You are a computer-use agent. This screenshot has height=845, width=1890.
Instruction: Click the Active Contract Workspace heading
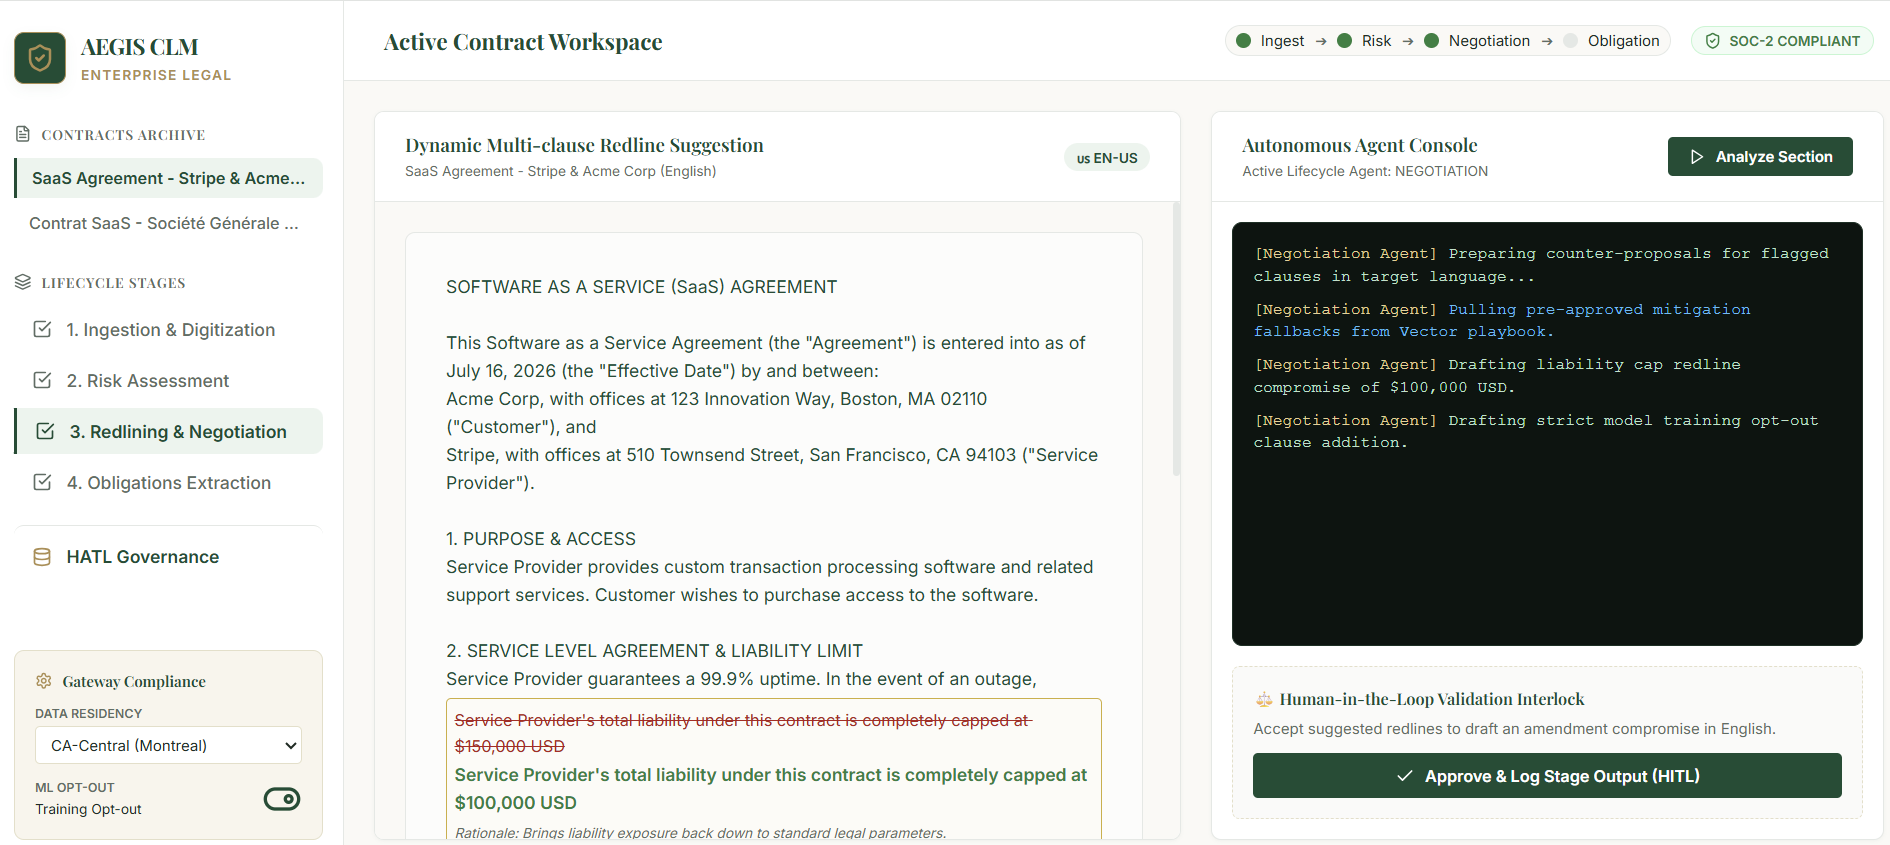[x=523, y=42]
